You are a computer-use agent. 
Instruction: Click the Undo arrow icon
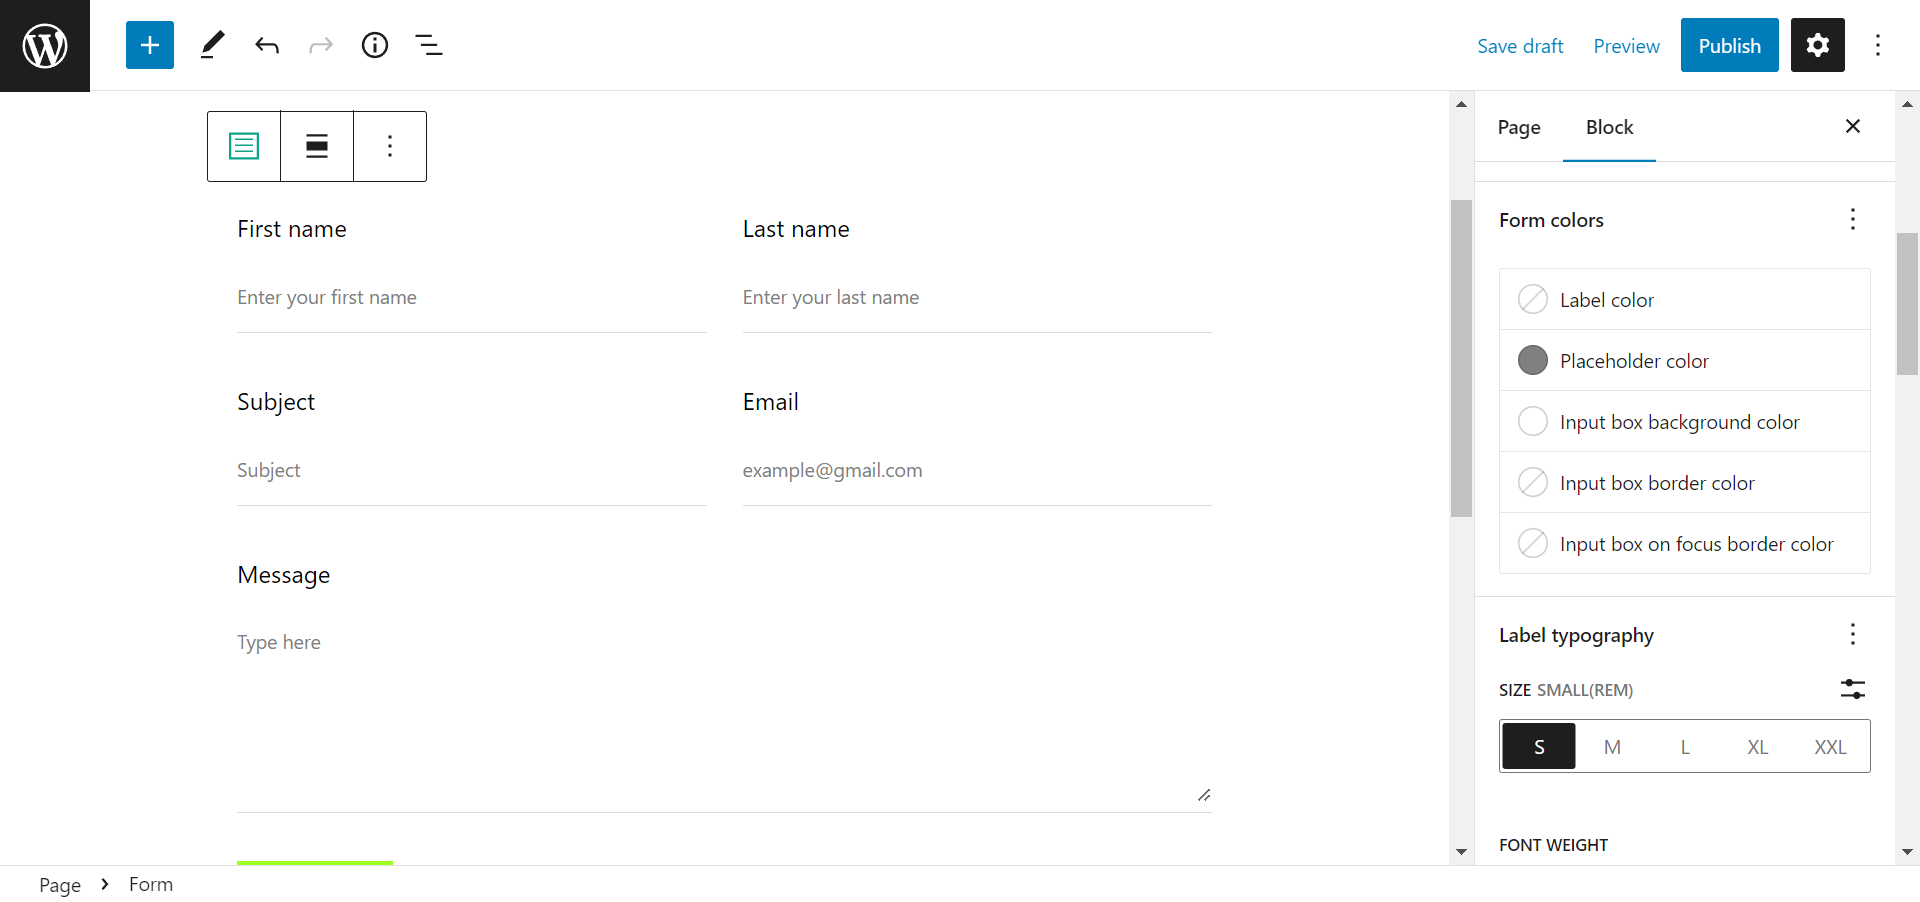tap(266, 45)
